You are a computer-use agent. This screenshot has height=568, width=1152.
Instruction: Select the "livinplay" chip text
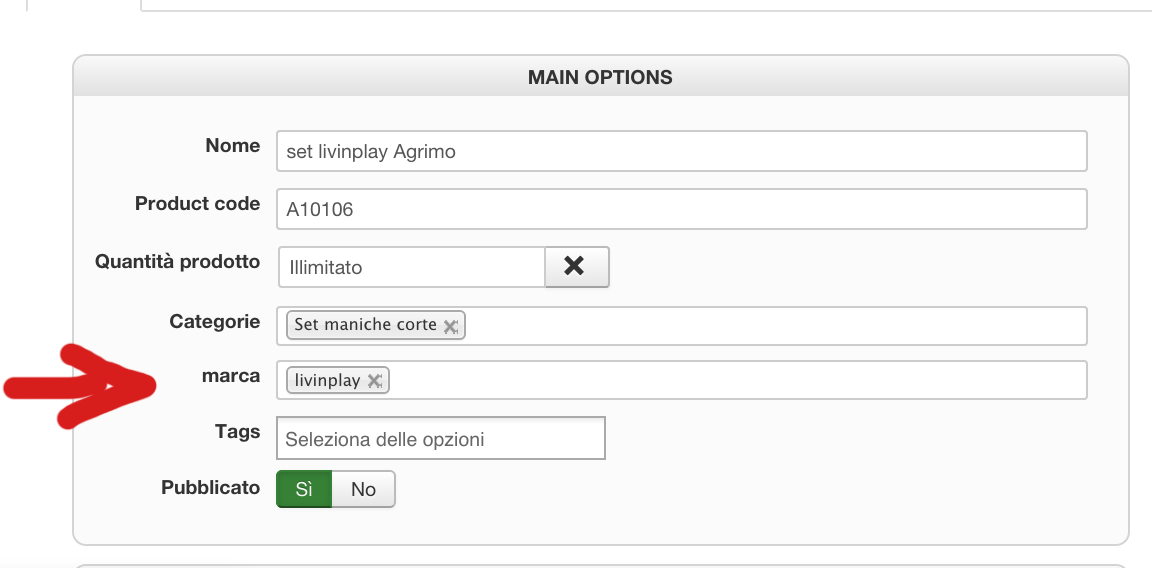pyautogui.click(x=328, y=381)
